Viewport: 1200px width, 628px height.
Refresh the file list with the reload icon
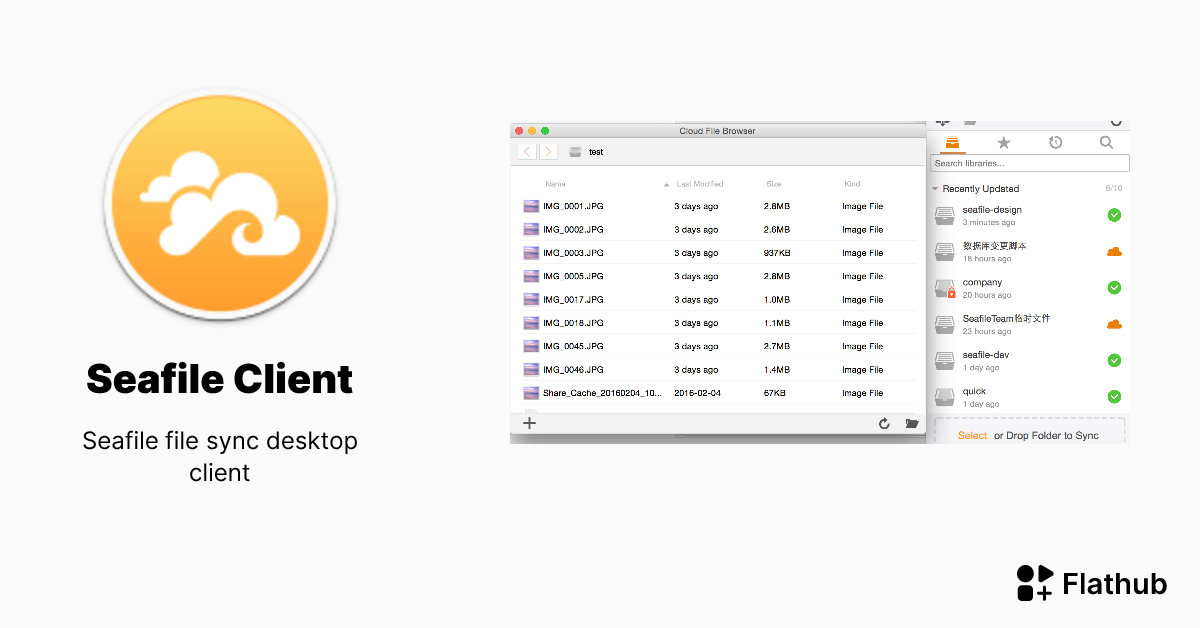(x=884, y=424)
